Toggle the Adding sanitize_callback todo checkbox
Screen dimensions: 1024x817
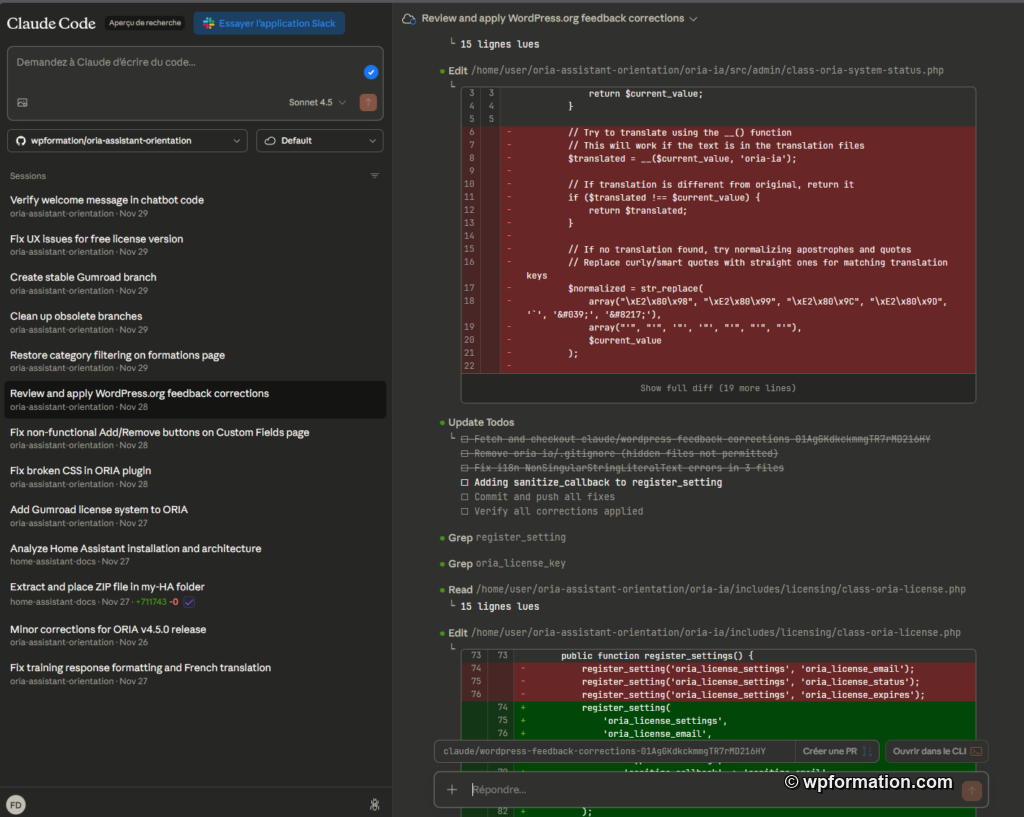point(465,483)
